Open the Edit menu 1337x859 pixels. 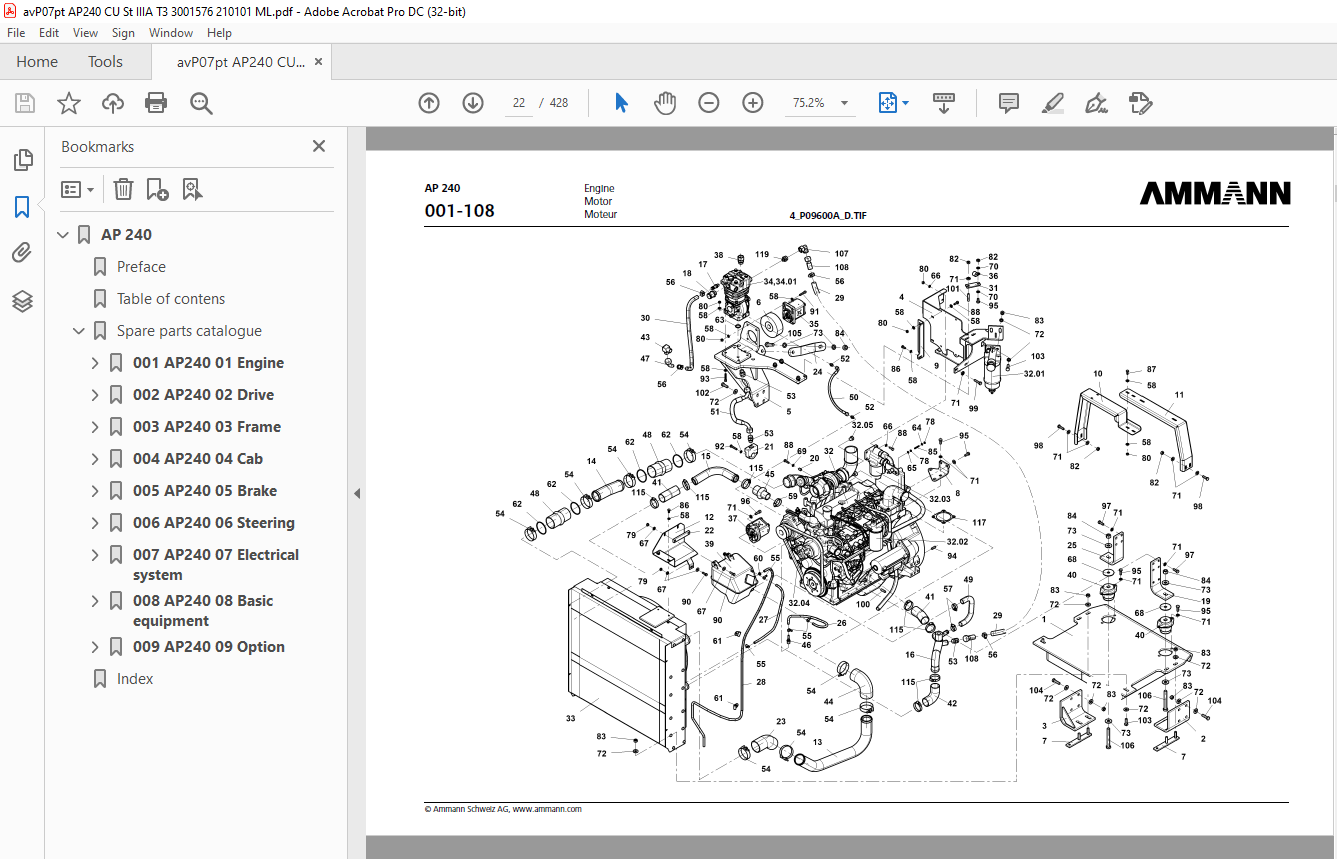[49, 33]
